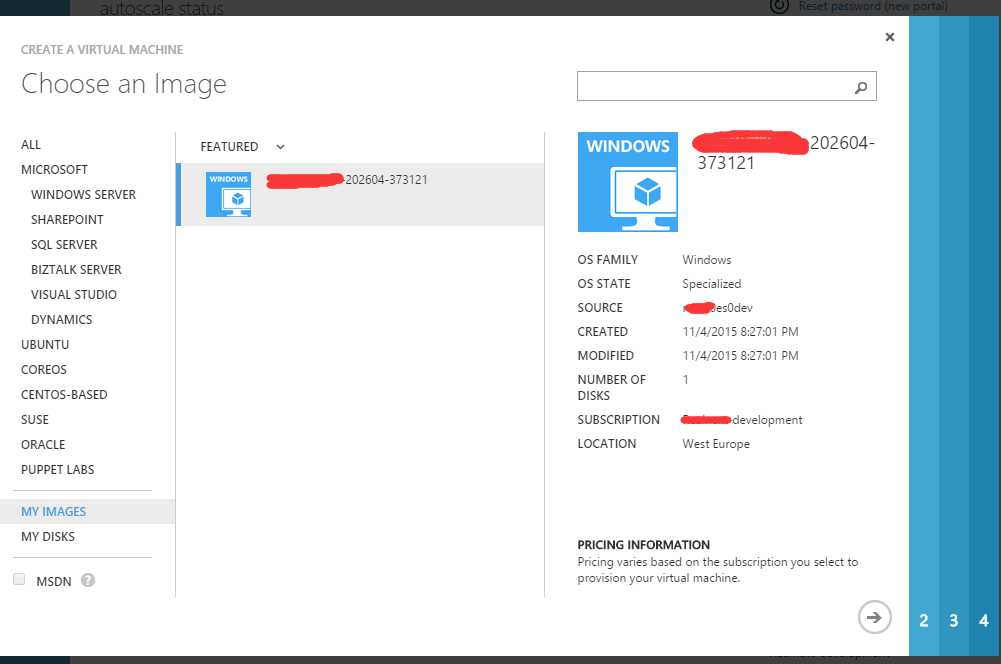Click the large Windows image tile in details
The height and width of the screenshot is (664, 1001).
coord(628,181)
